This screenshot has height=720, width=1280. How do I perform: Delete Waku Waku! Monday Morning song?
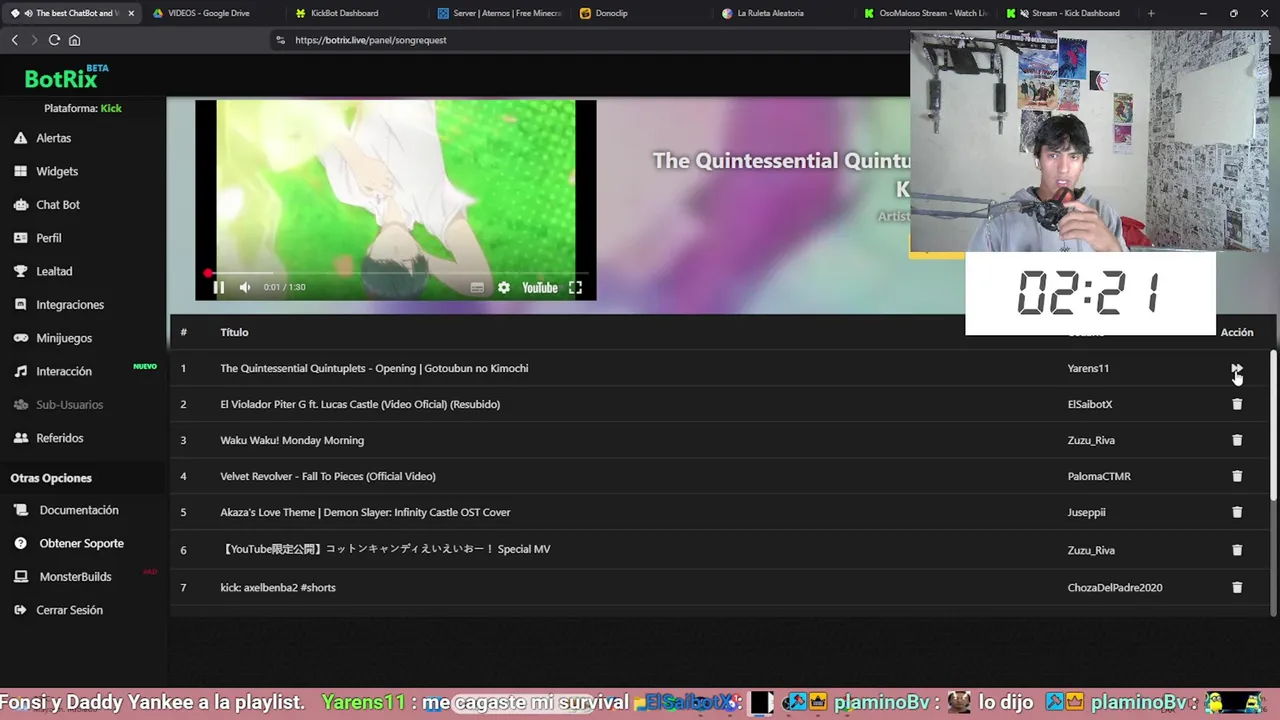(x=1237, y=440)
